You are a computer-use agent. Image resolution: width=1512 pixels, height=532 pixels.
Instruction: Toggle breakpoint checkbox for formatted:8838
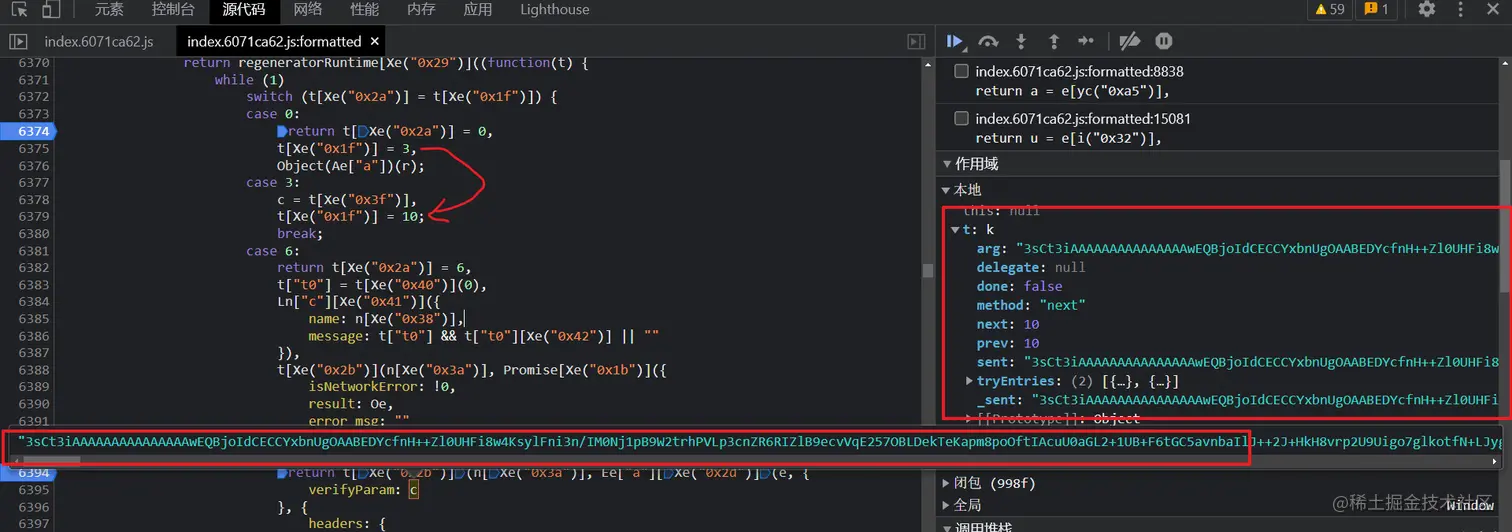961,72
